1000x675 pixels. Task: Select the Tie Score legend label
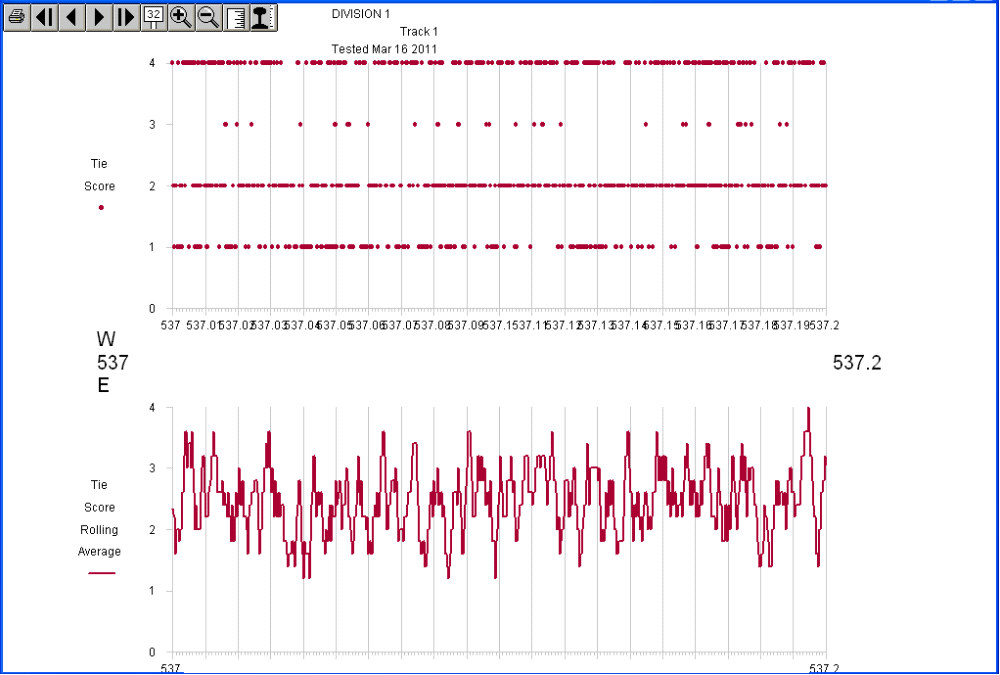(x=99, y=175)
